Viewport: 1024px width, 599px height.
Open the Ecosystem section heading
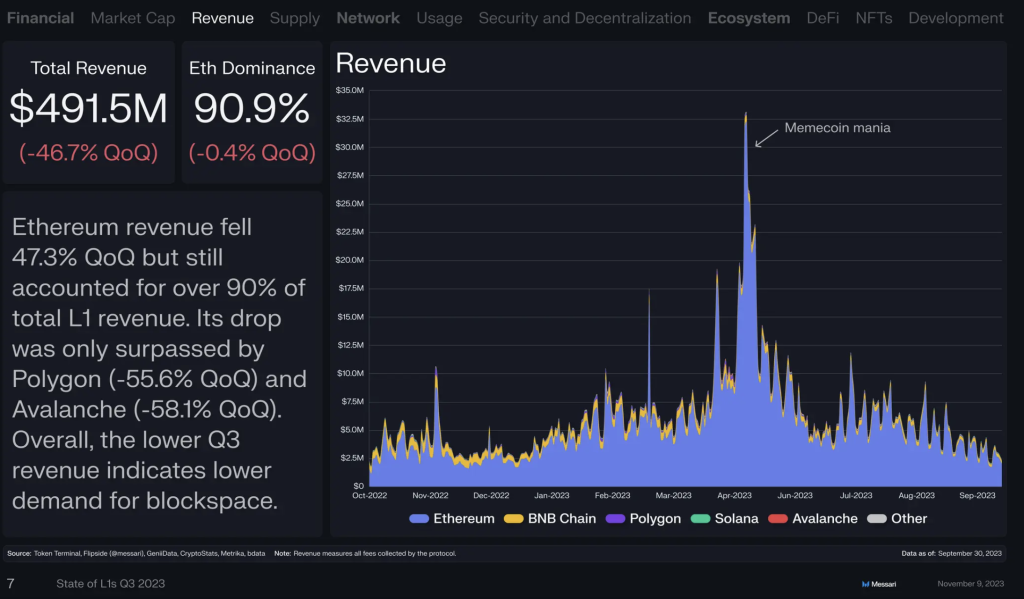pyautogui.click(x=749, y=18)
